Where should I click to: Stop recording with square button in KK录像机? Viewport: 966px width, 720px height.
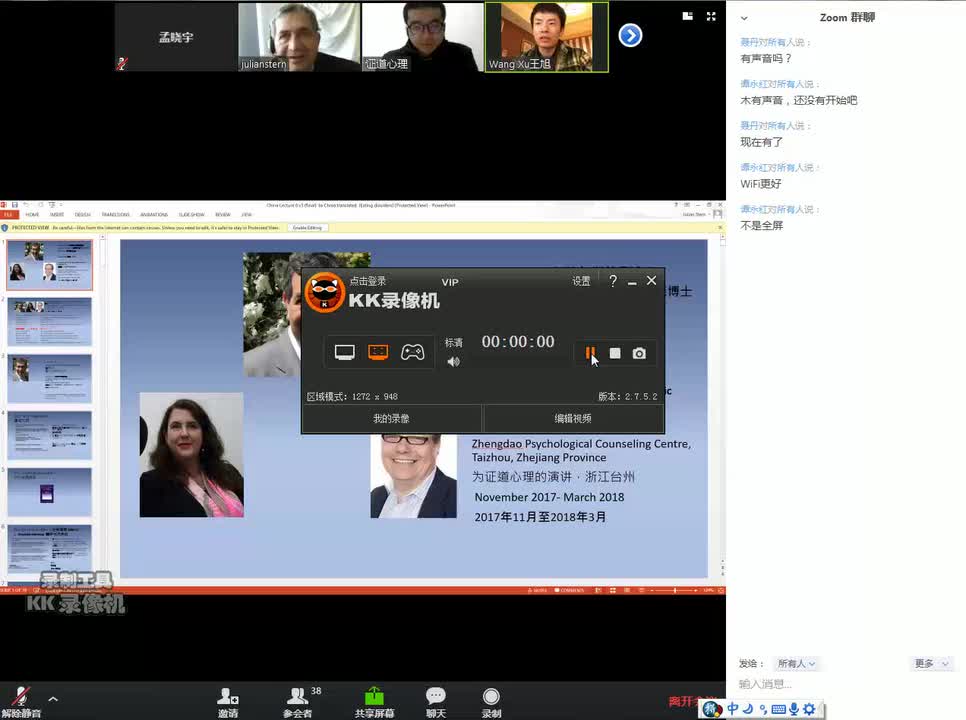coord(615,353)
